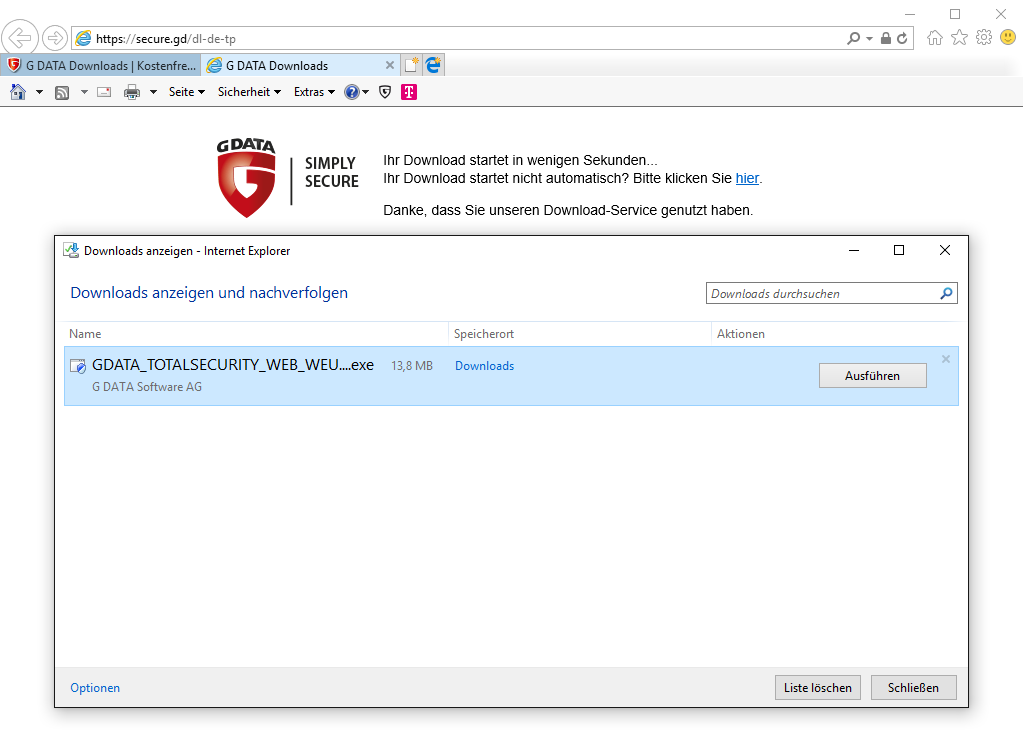
Task: Click the security padlock icon
Action: click(885, 38)
